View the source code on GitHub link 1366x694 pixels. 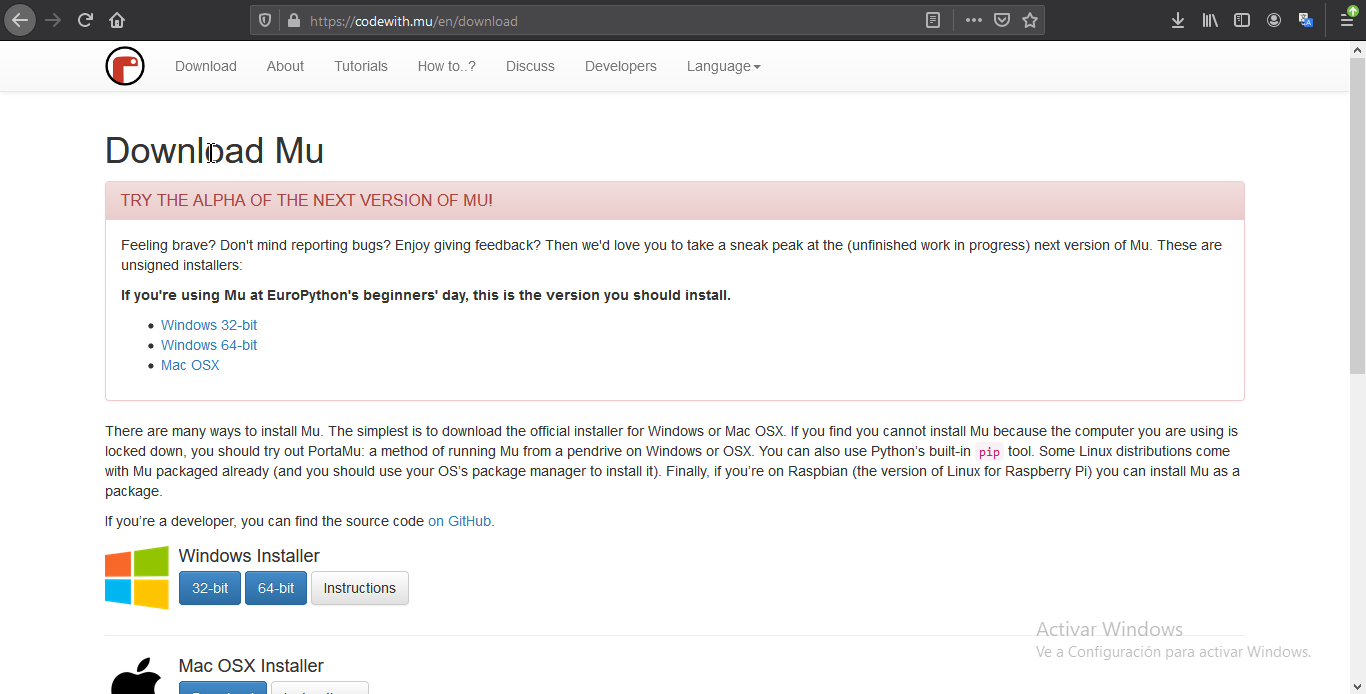459,521
